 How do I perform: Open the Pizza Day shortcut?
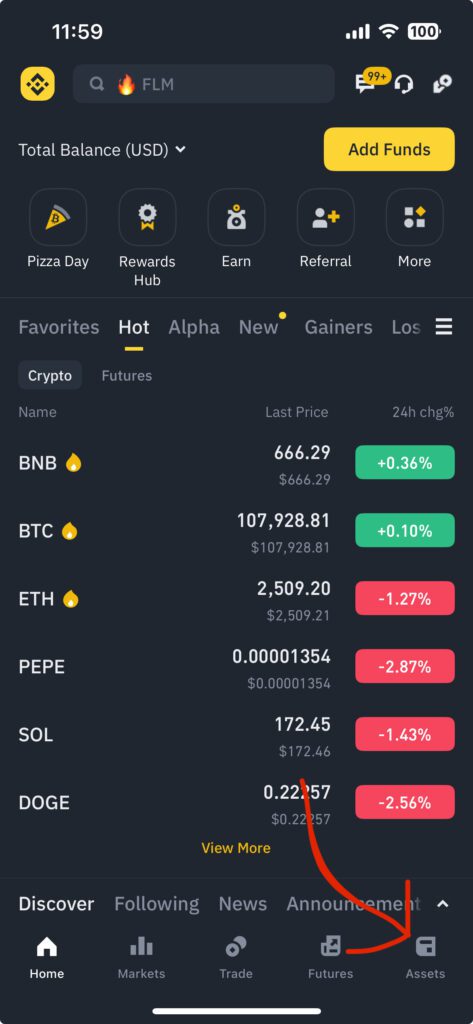(x=57, y=217)
